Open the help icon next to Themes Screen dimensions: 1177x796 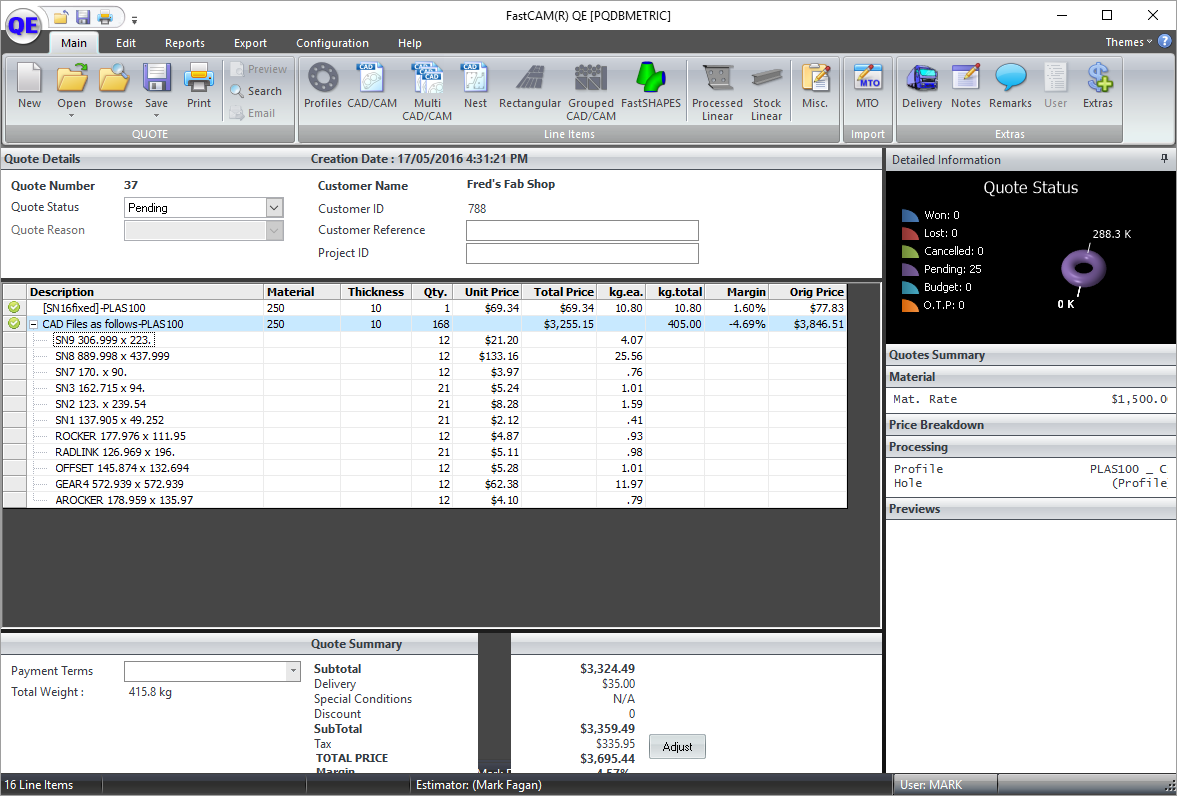[x=1164, y=42]
